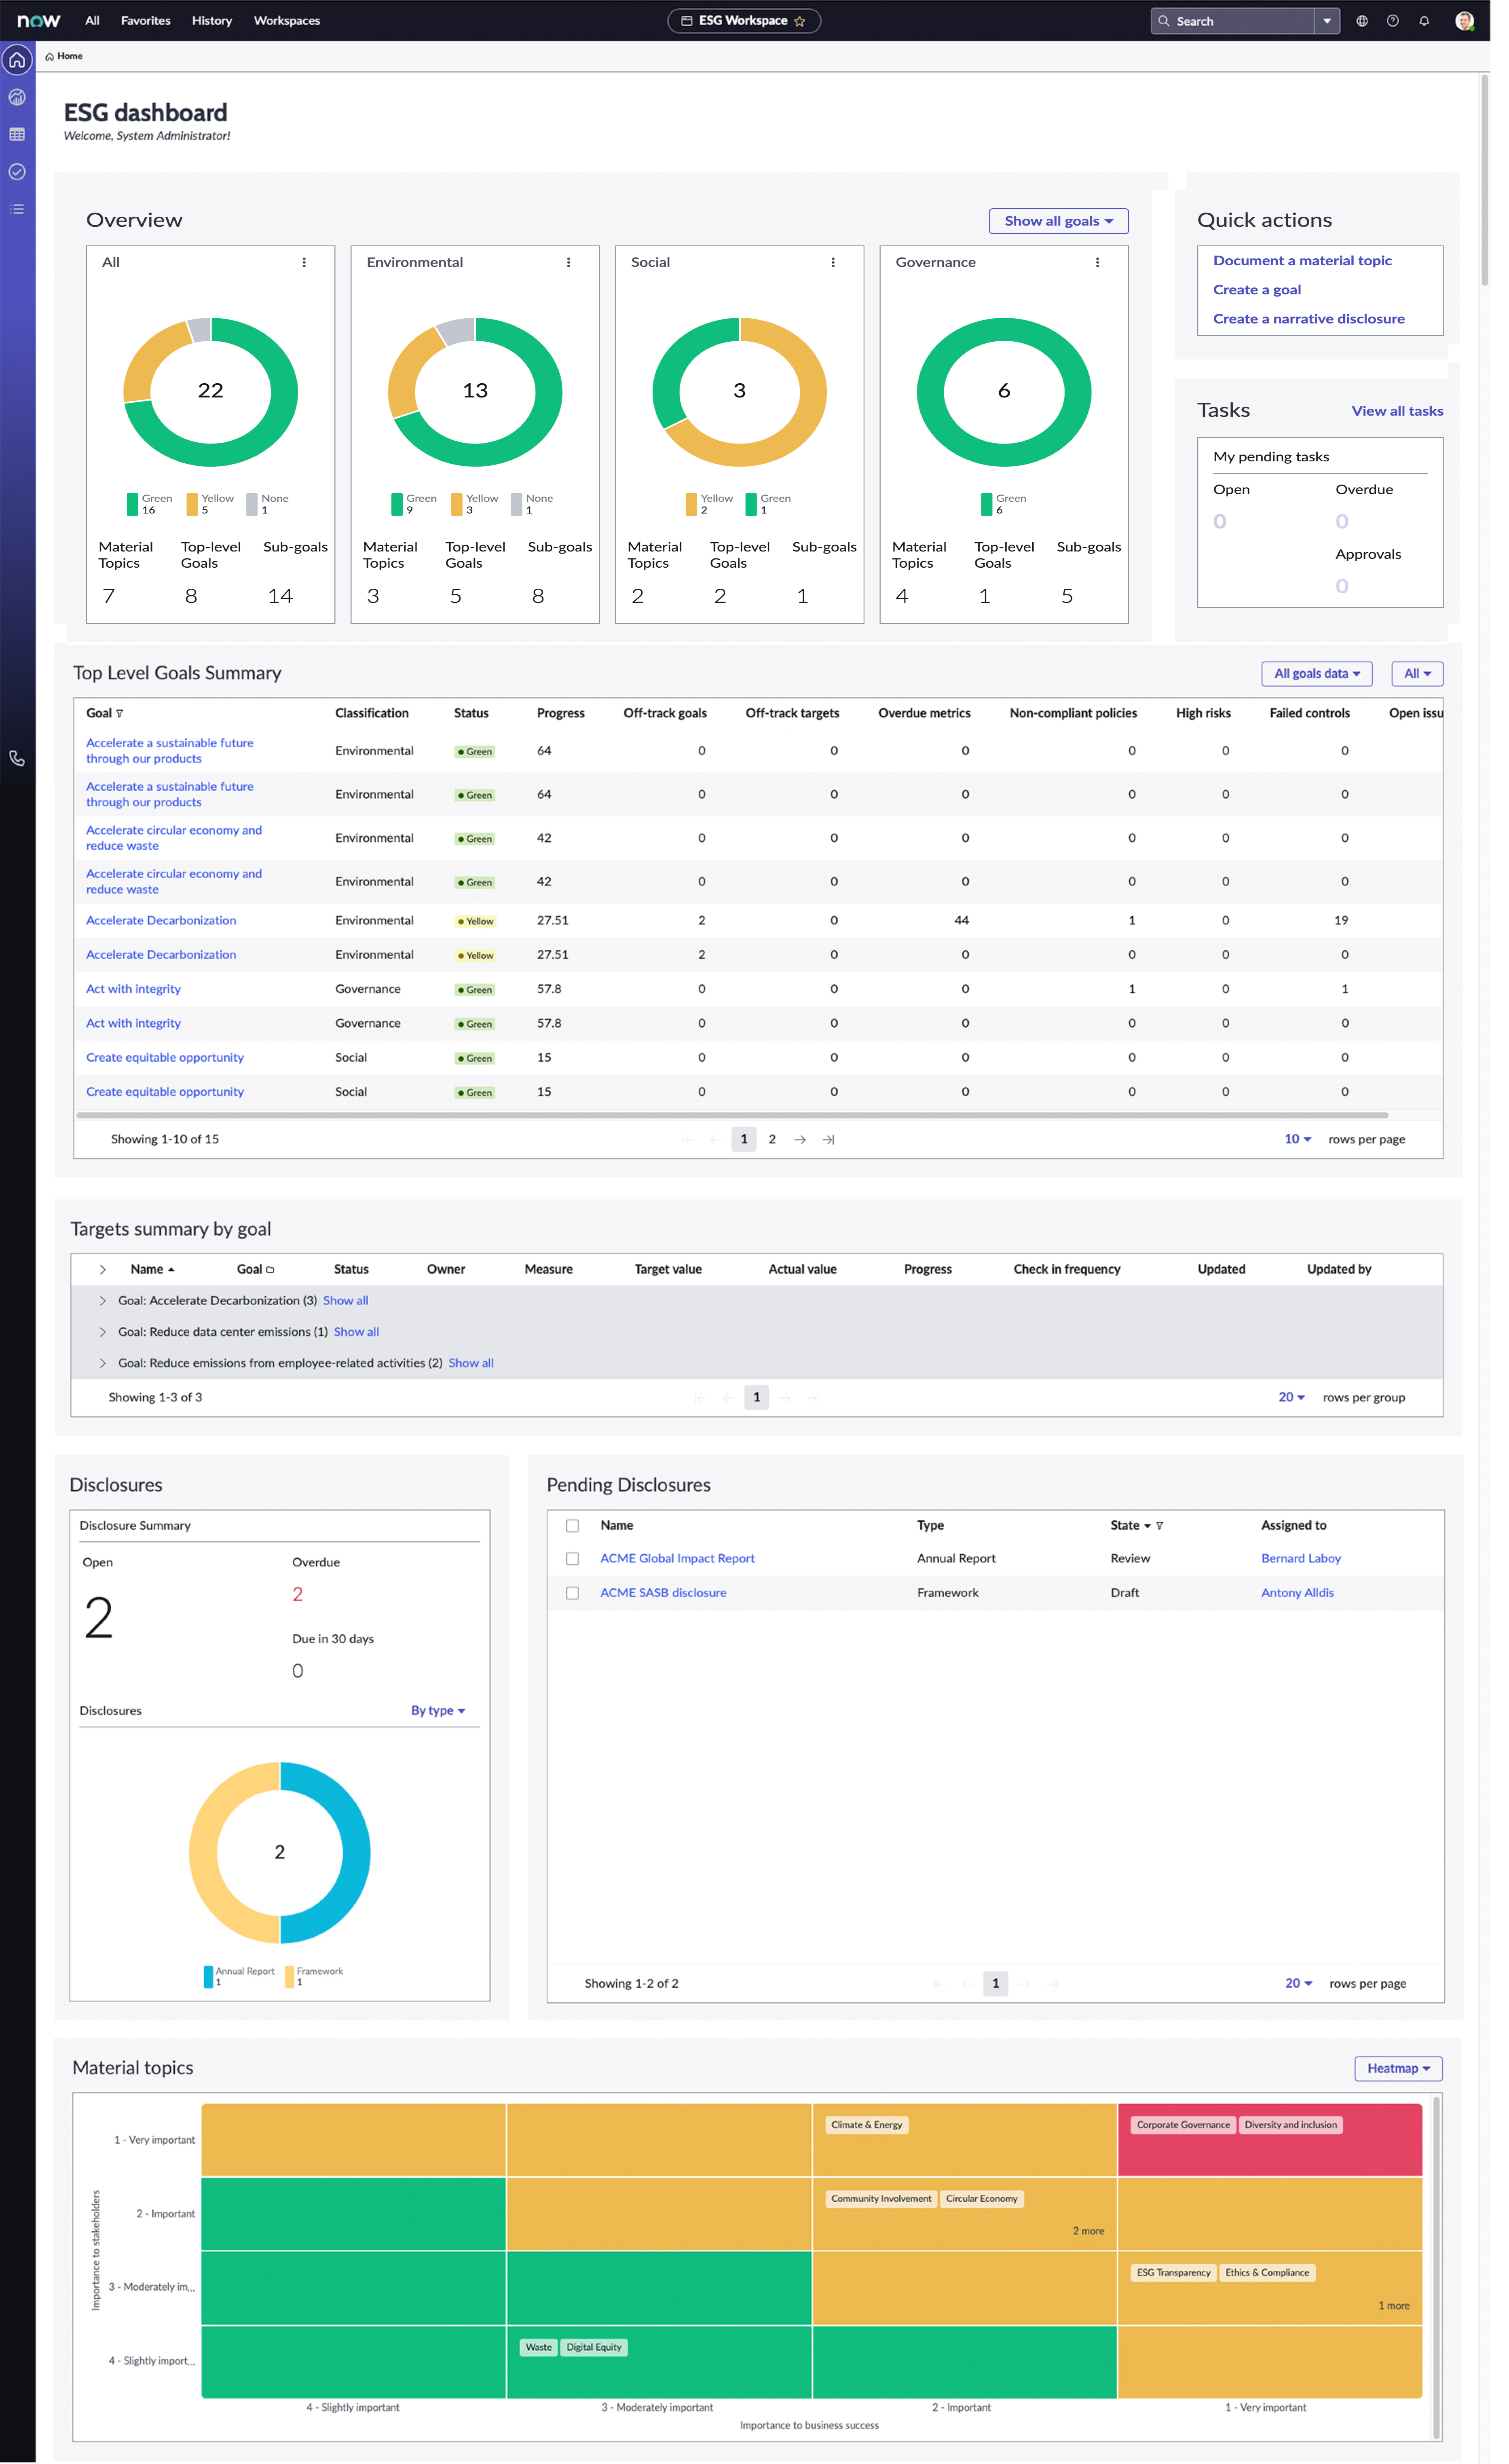Image resolution: width=1509 pixels, height=2464 pixels.
Task: Click Create a narrative disclosure
Action: 1309,319
